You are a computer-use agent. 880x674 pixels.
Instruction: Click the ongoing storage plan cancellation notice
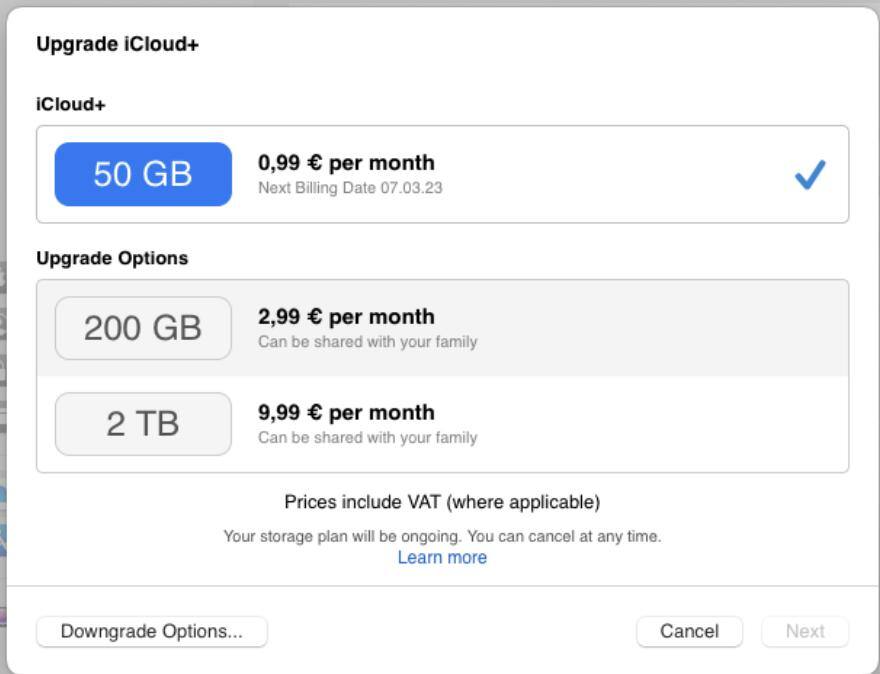[442, 536]
